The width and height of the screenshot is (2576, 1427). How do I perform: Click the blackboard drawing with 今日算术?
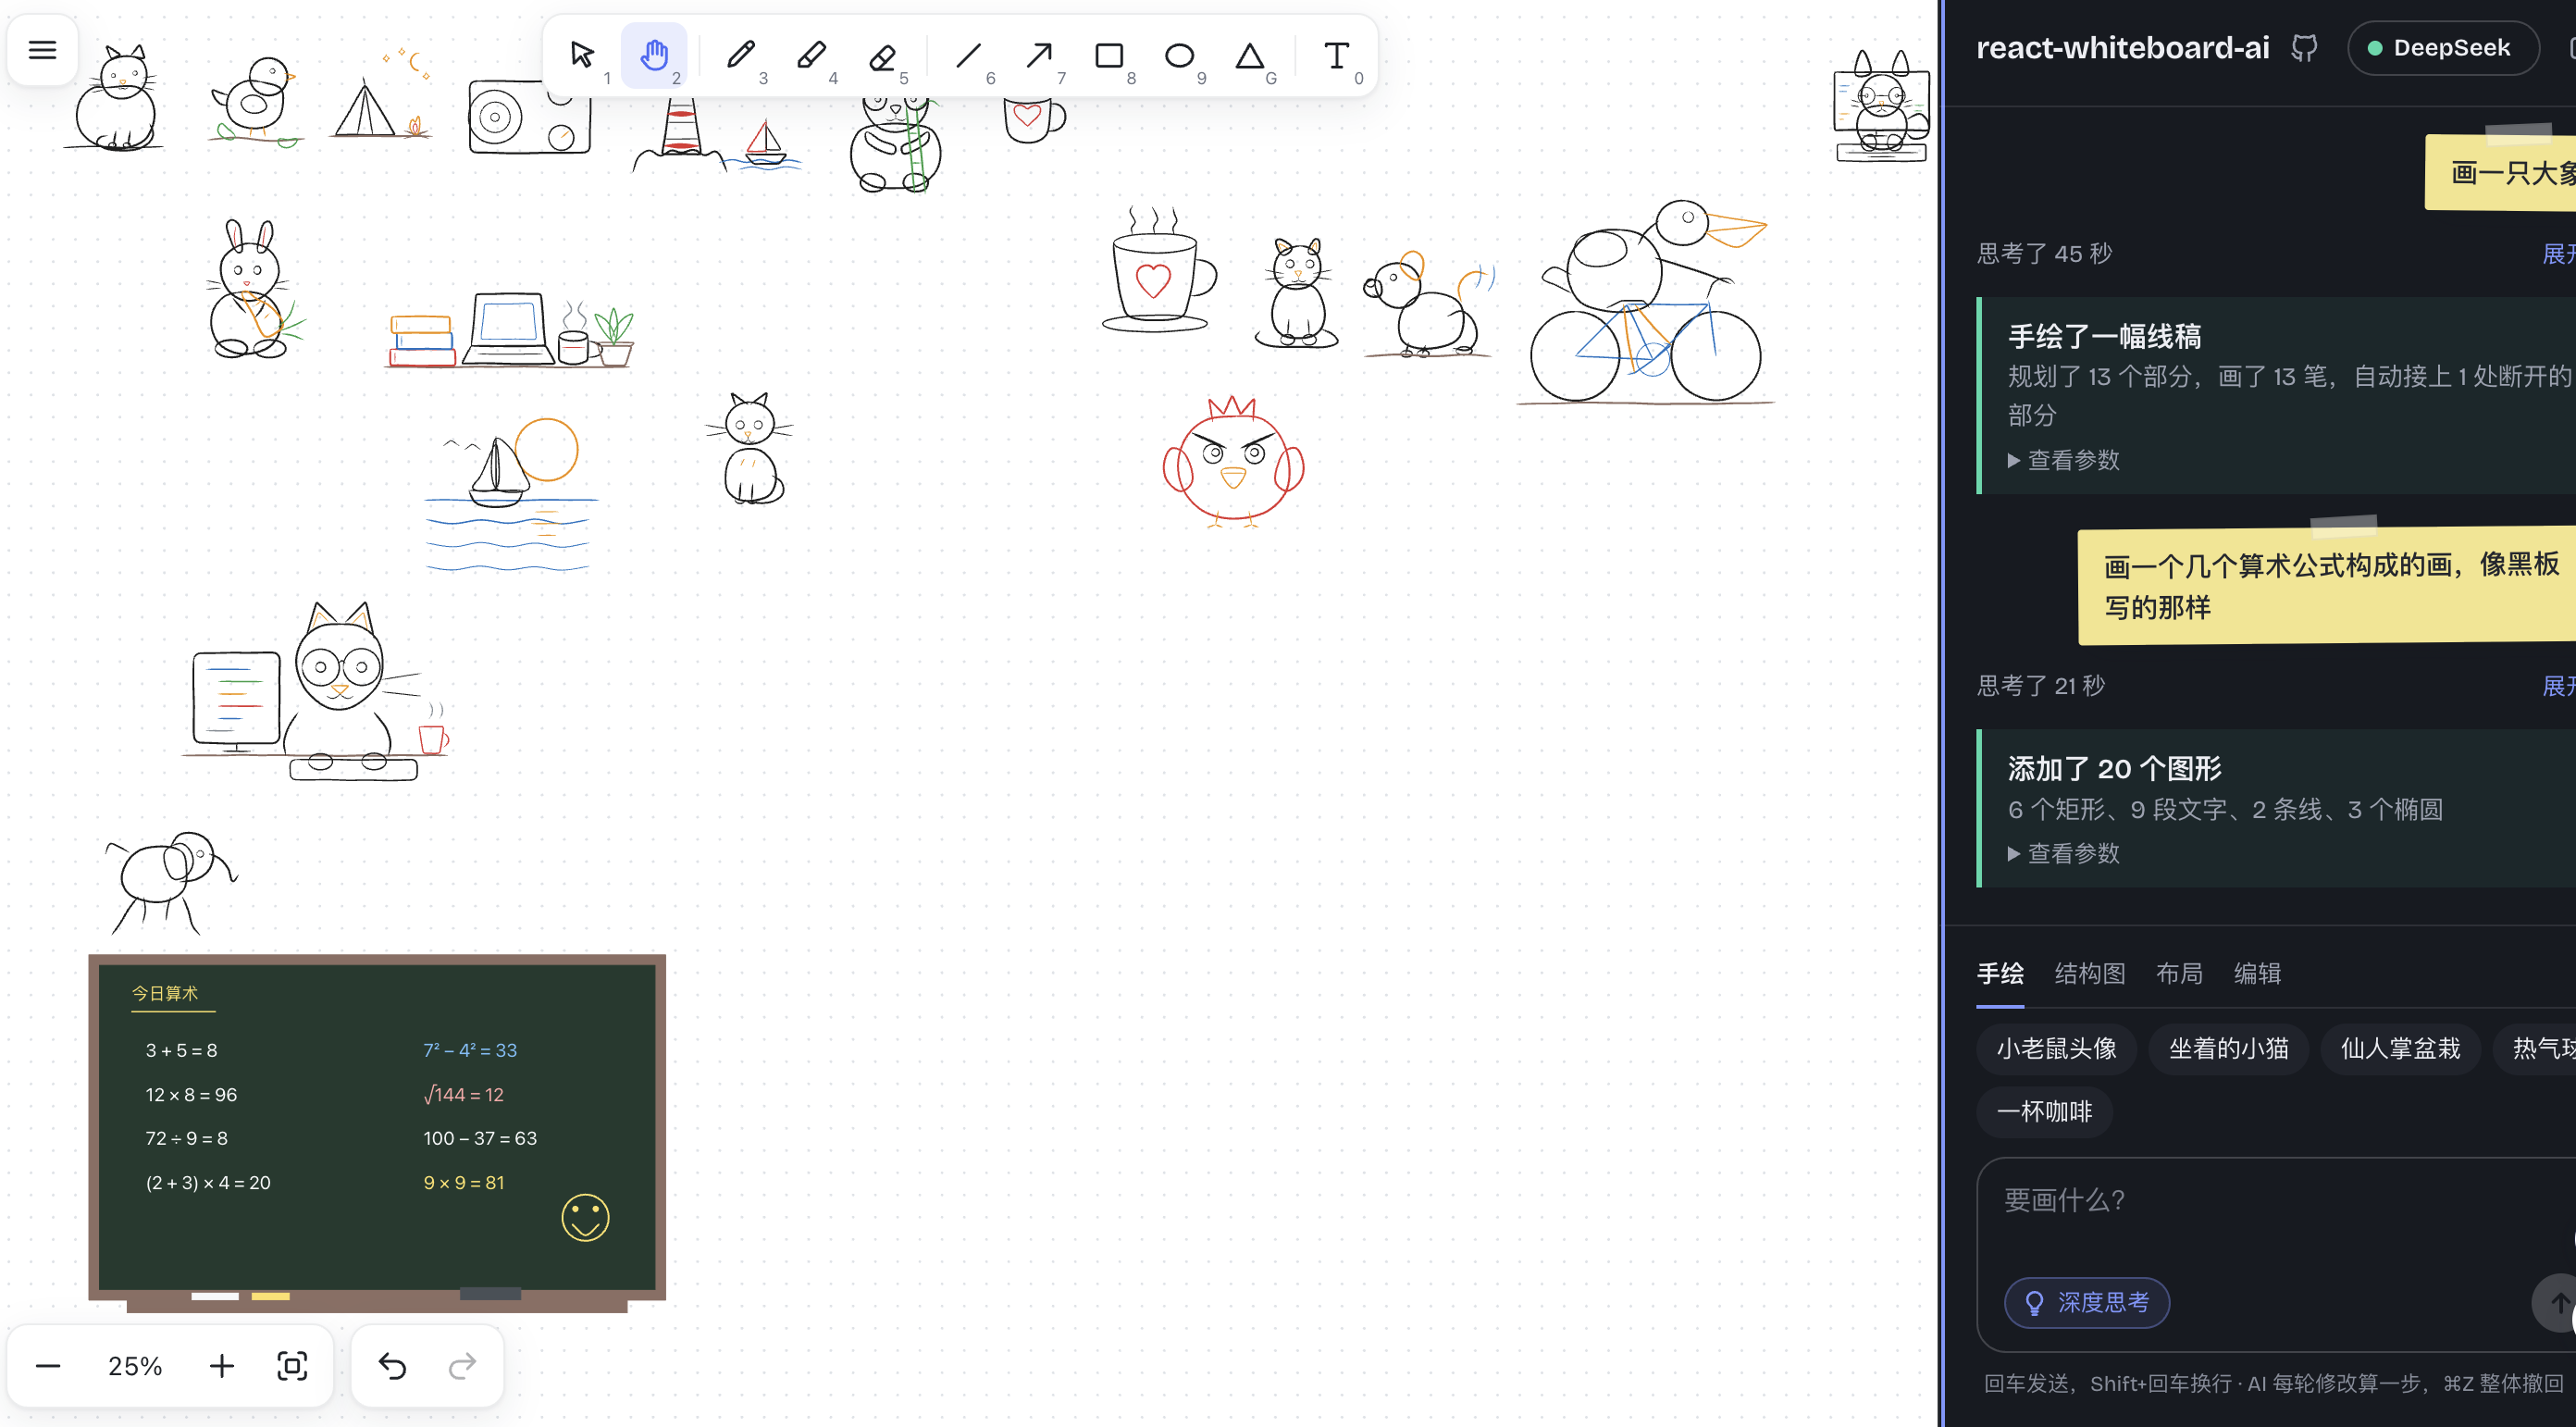(377, 1133)
